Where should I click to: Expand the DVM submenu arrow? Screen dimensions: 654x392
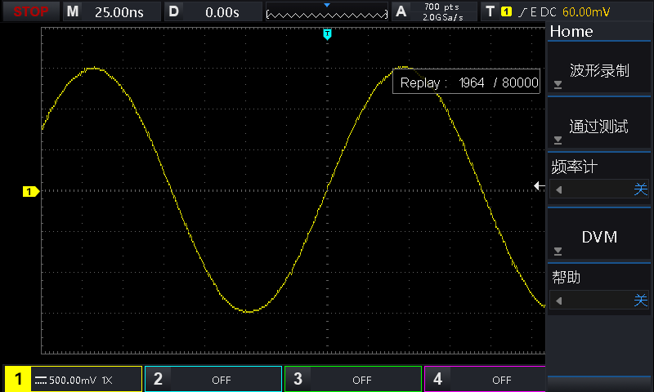click(x=558, y=251)
